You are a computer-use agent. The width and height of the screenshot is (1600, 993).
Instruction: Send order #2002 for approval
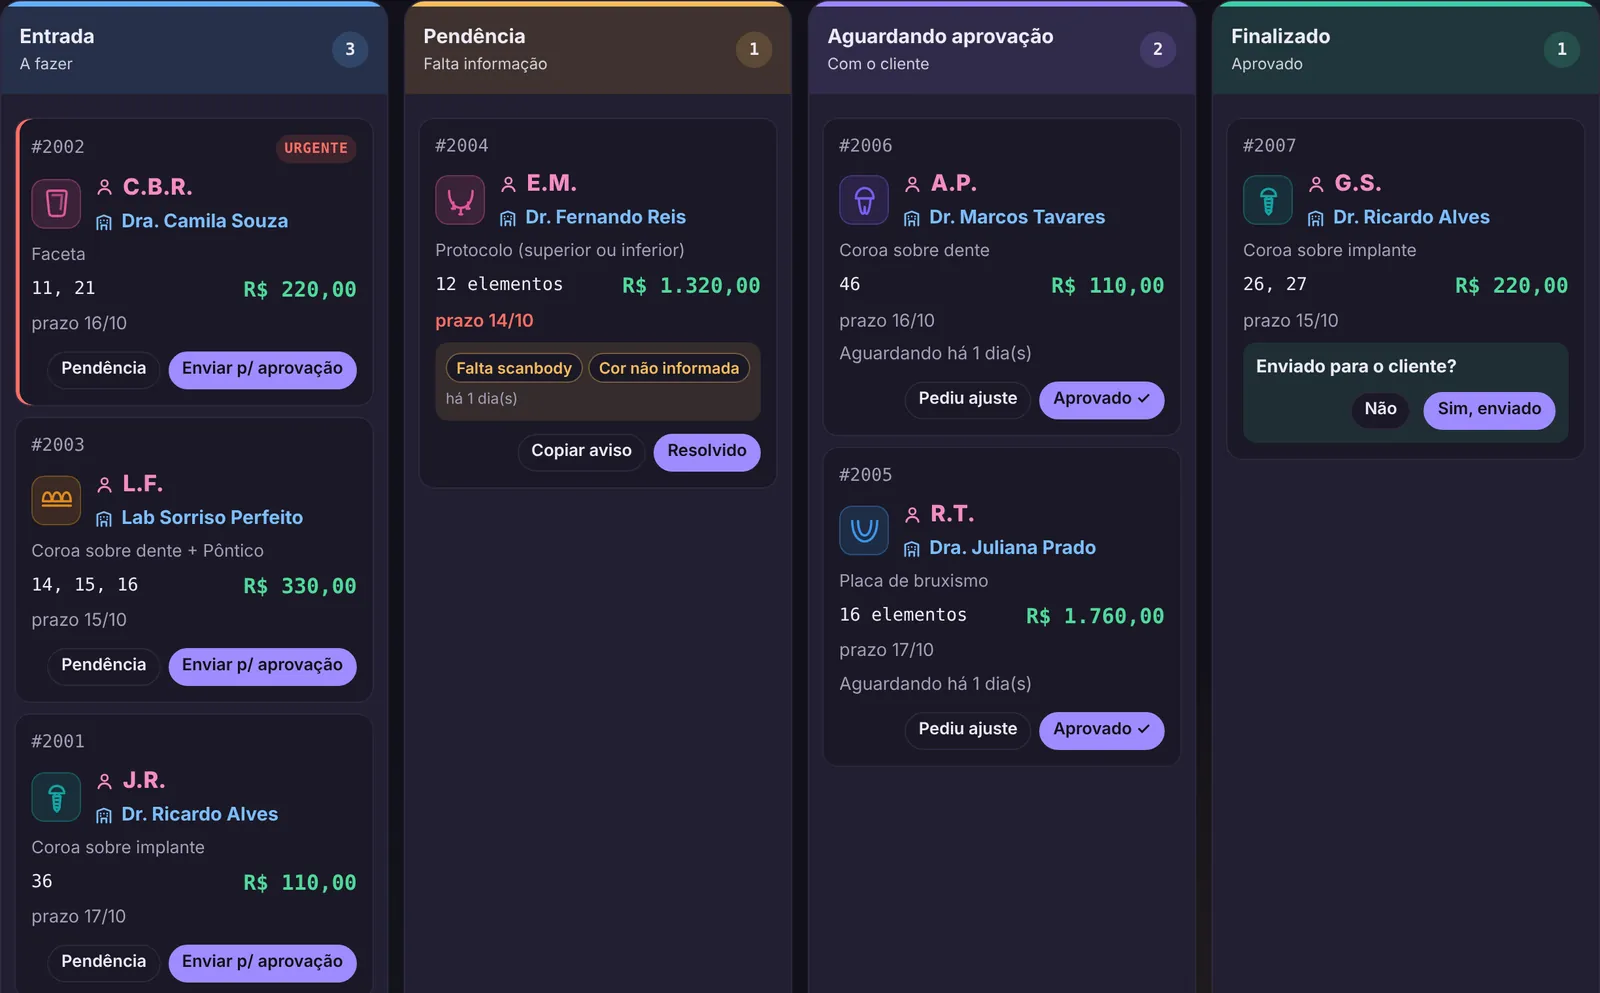262,369
